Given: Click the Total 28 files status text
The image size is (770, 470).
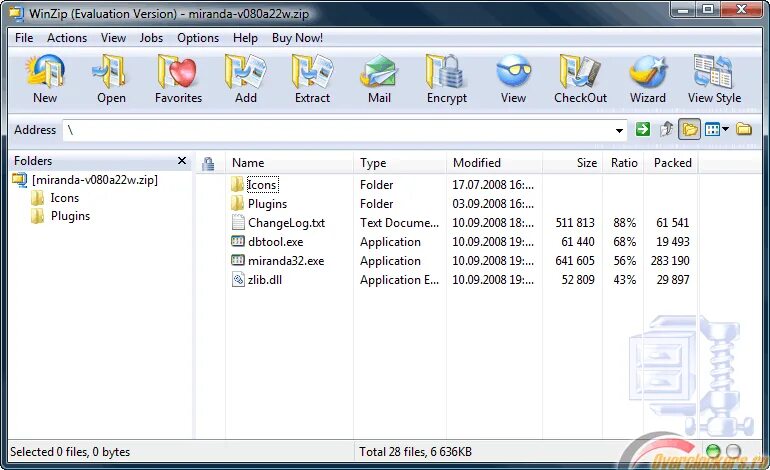Looking at the screenshot, I should 415,452.
